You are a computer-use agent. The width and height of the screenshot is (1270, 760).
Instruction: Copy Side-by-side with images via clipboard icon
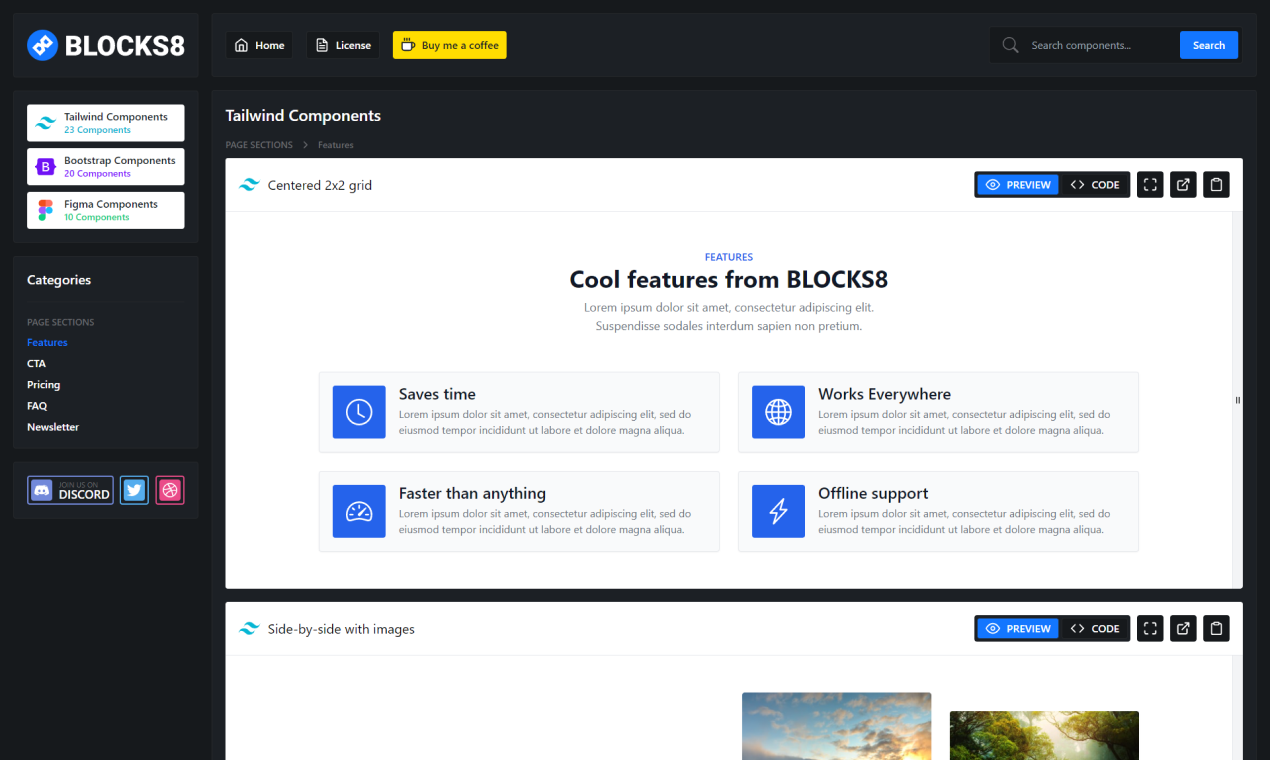click(1216, 628)
